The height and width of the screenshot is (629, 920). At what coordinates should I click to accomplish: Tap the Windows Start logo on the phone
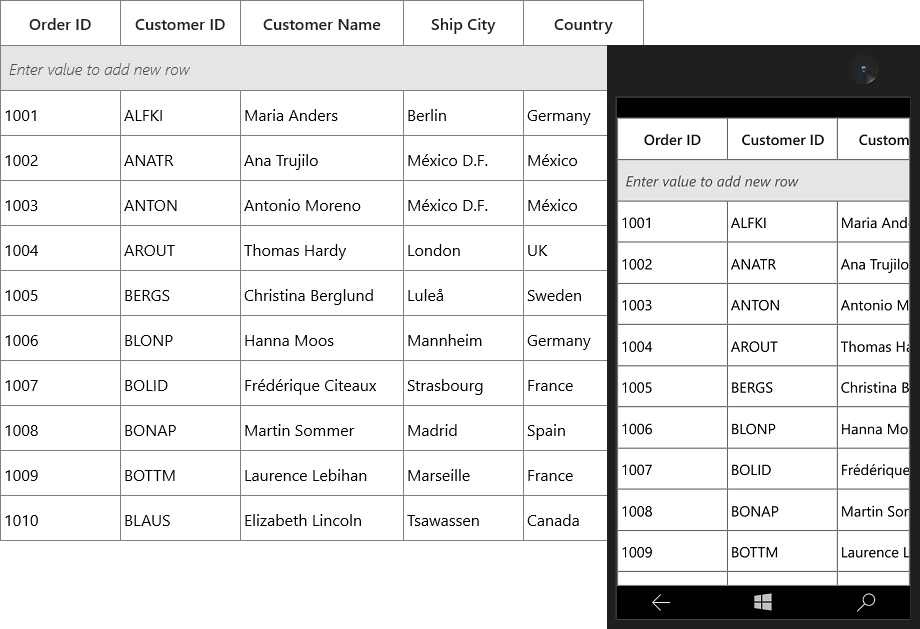tap(763, 602)
